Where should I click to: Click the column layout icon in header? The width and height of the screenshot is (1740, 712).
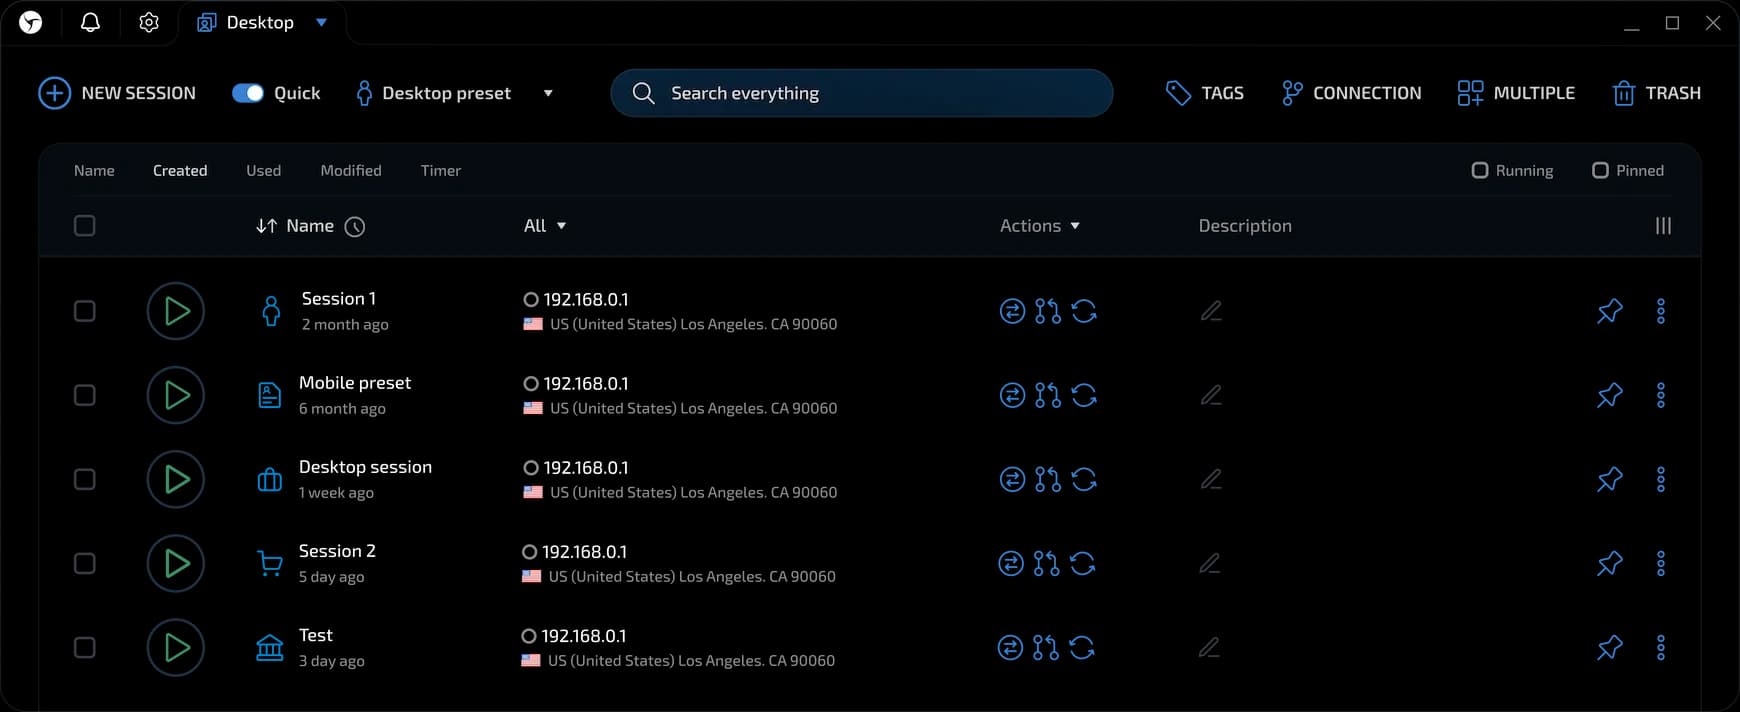1662,226
